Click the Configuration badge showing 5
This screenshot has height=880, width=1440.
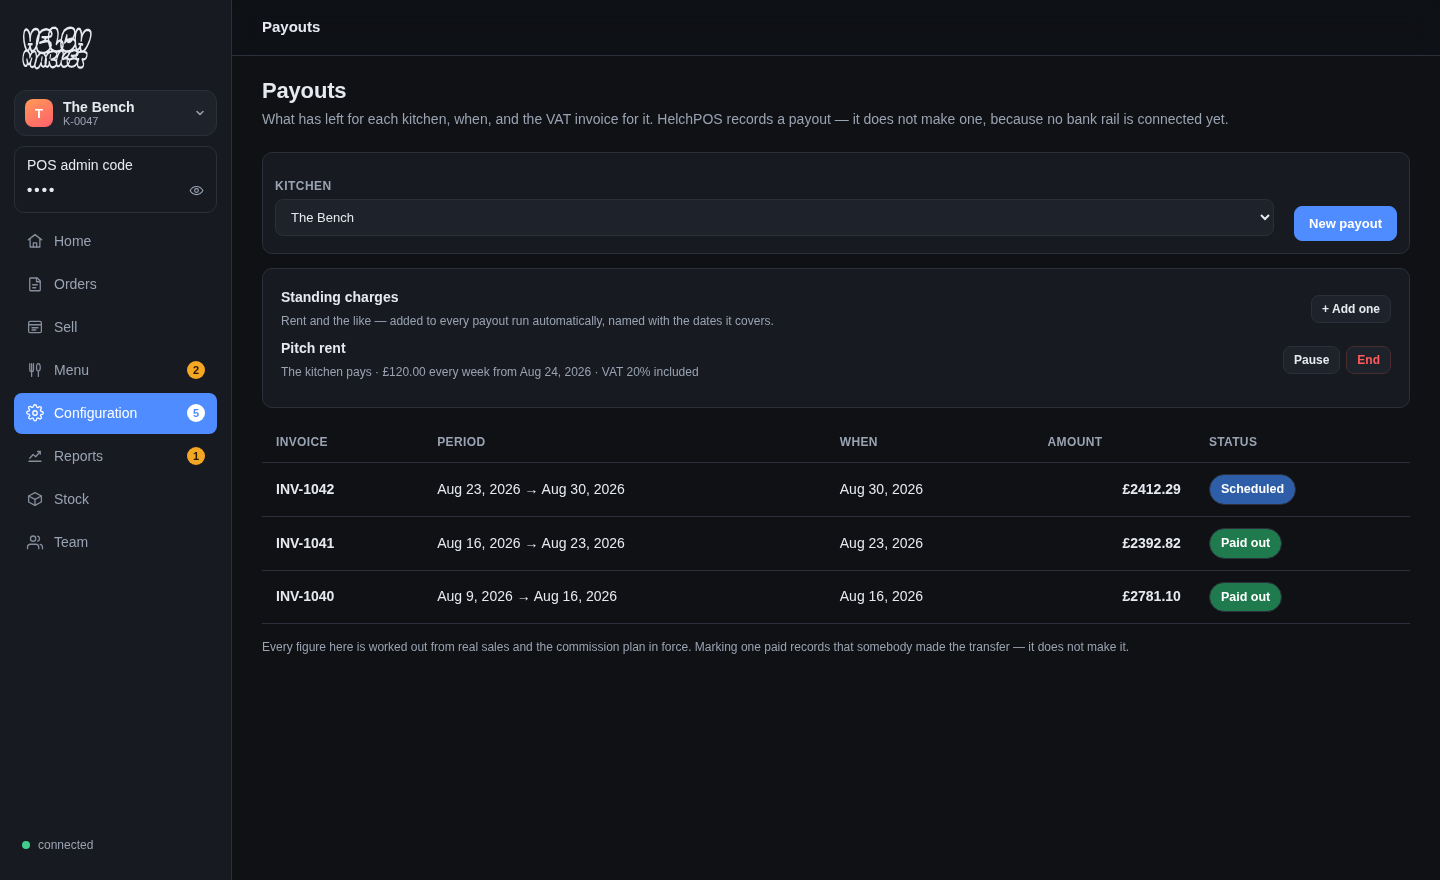click(196, 413)
